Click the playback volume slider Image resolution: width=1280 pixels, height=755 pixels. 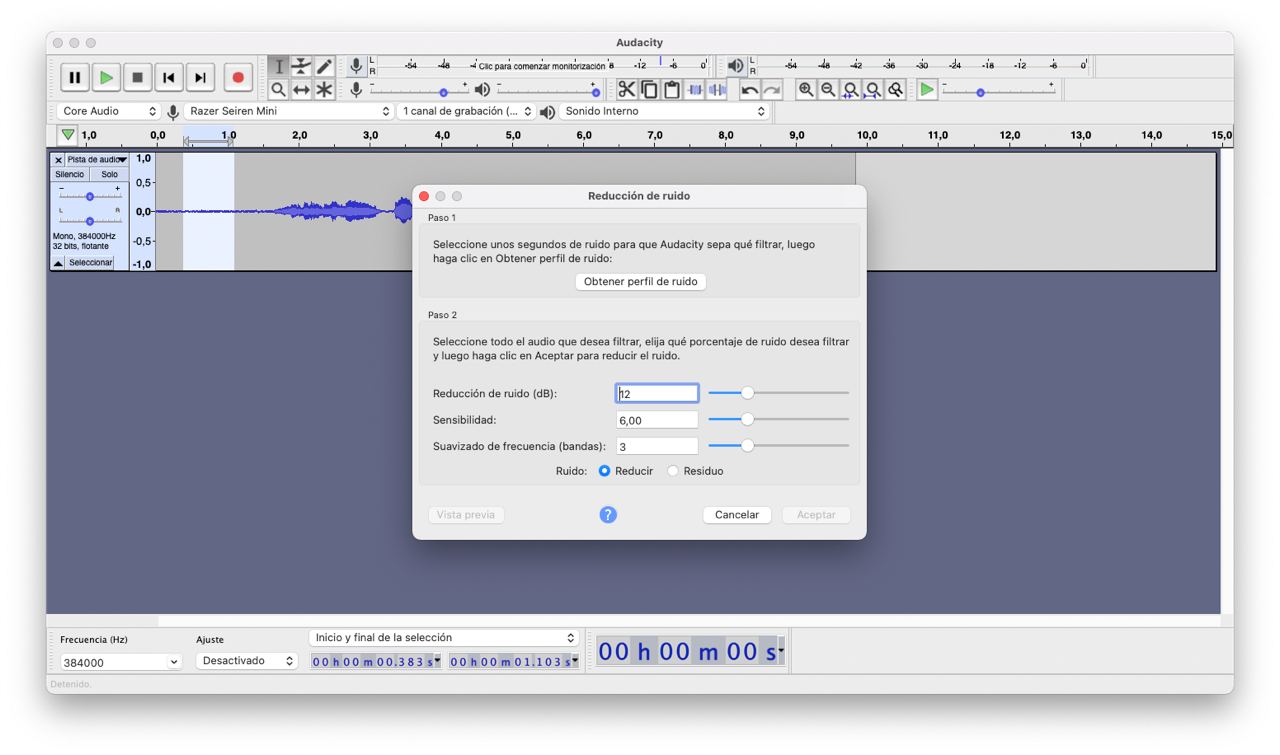point(548,91)
